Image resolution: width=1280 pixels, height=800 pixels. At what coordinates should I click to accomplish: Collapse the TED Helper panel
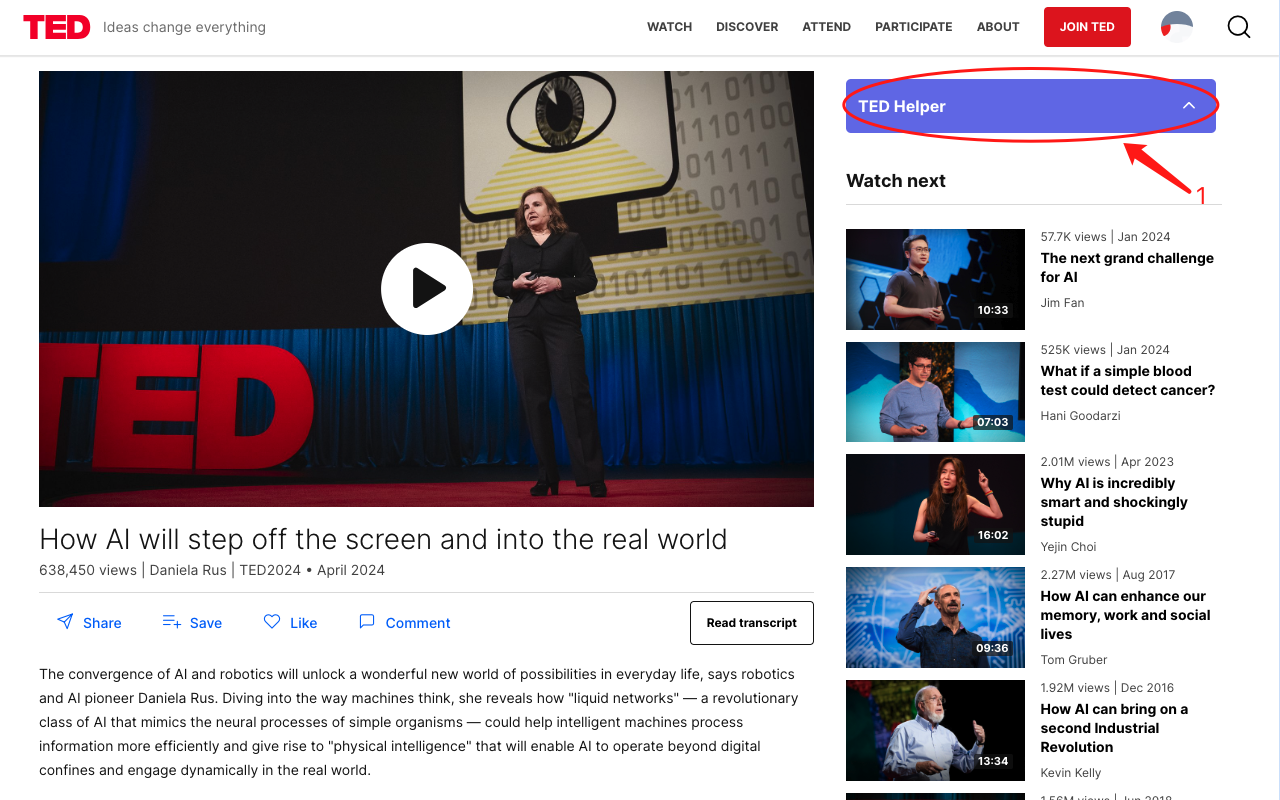click(1188, 105)
